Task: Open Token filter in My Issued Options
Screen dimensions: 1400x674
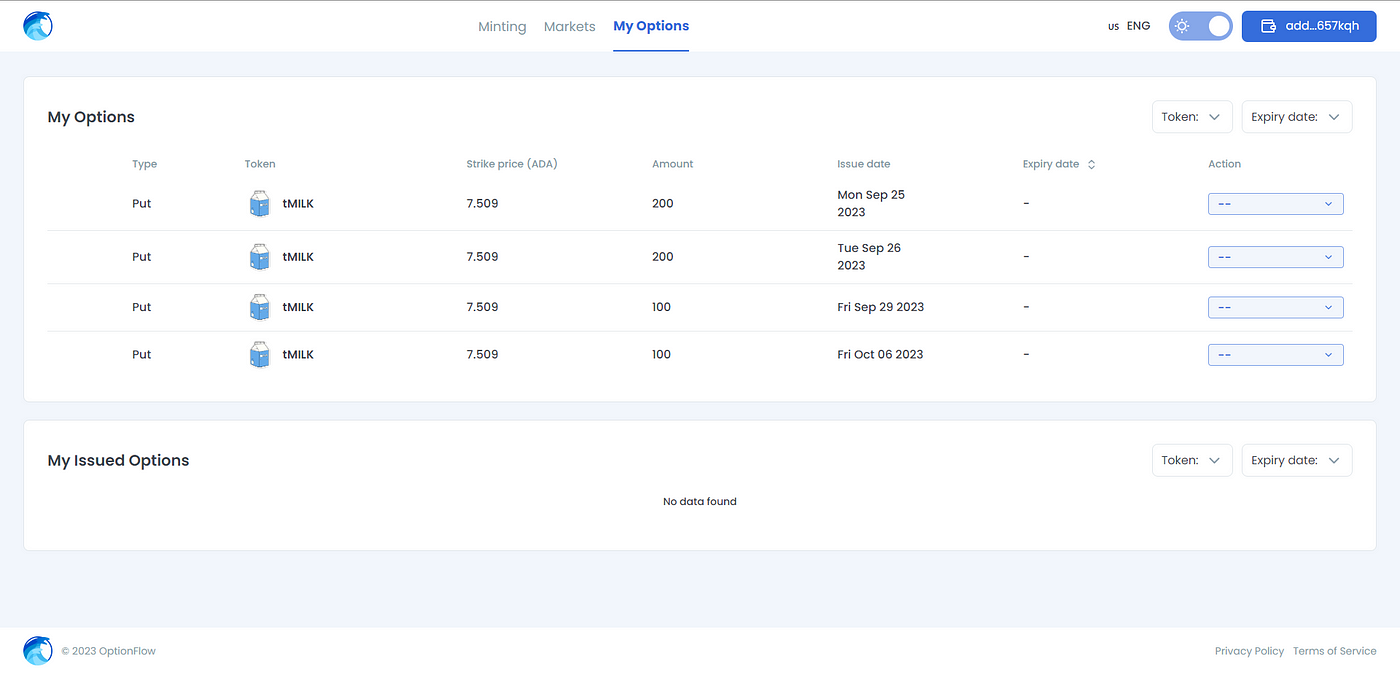Action: point(1192,460)
